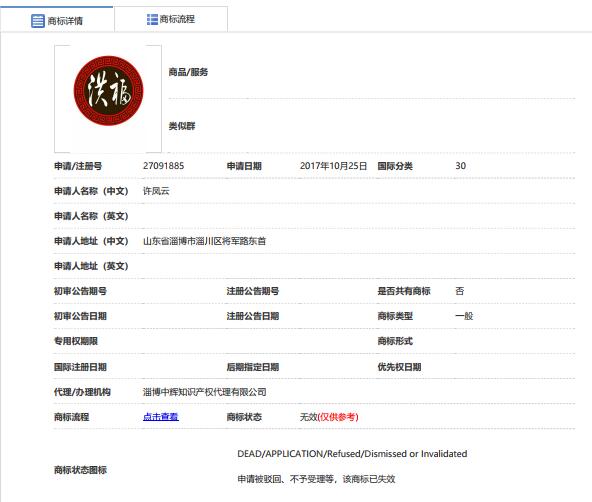Click the 商标状态图标 label
The image size is (592, 502).
tap(80, 470)
